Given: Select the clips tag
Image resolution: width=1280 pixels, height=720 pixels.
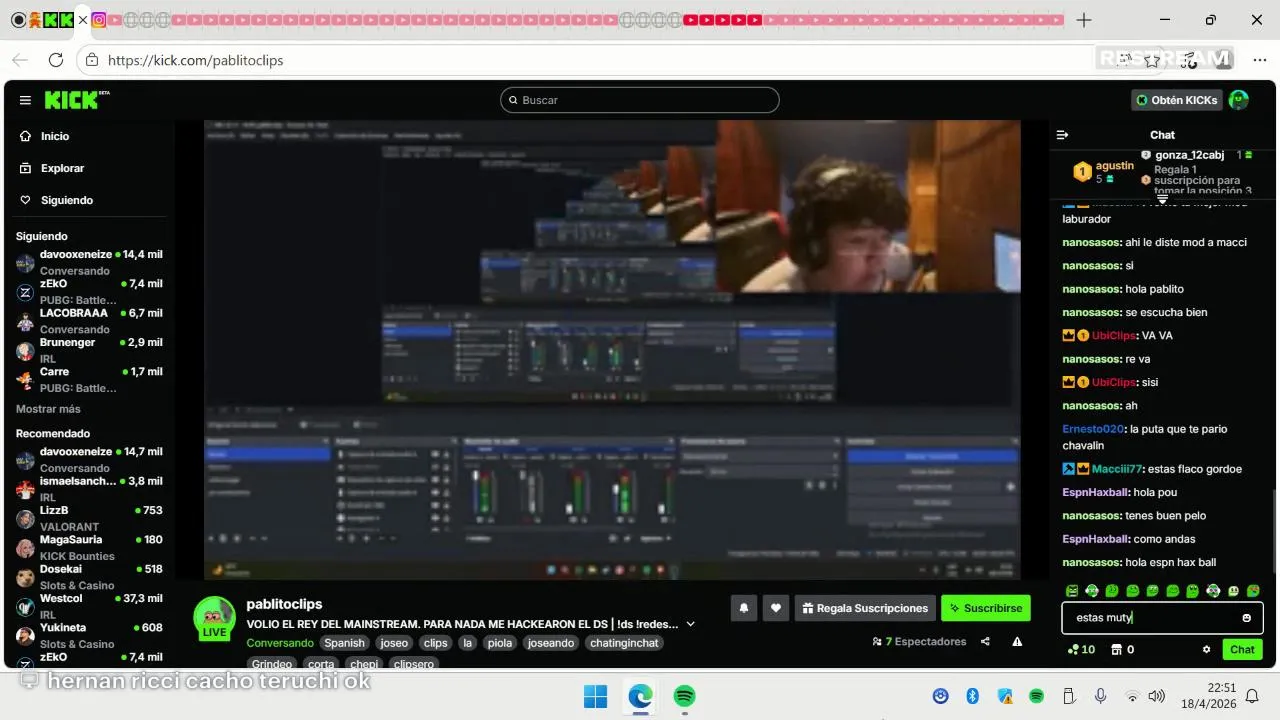Looking at the screenshot, I should click(x=435, y=643).
